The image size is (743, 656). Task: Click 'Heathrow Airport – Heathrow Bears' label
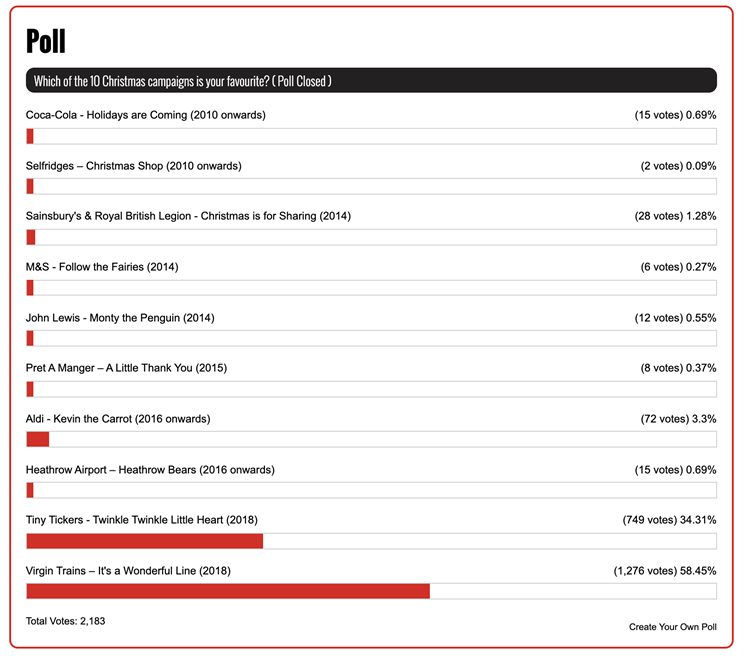click(150, 470)
